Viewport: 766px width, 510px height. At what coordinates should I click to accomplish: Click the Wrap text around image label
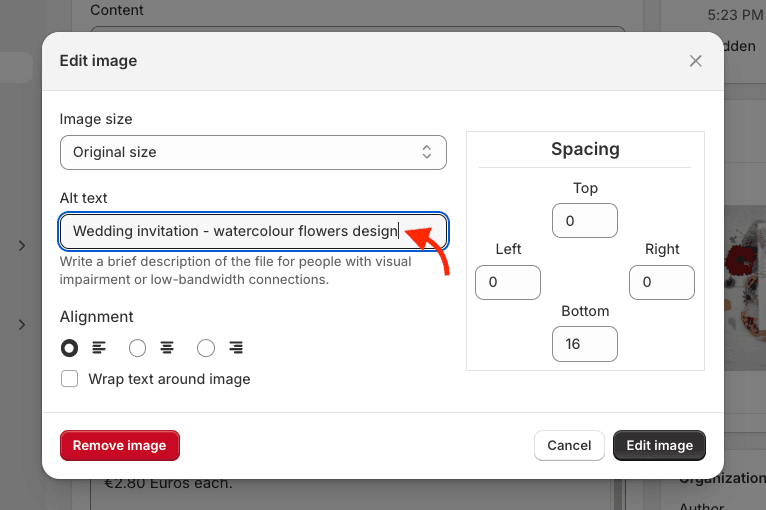tap(169, 379)
